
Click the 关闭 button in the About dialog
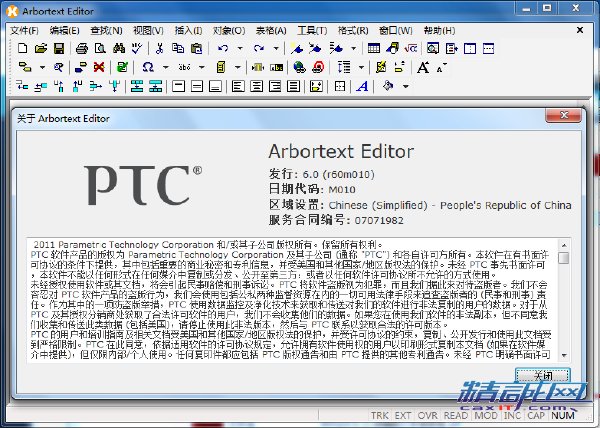pyautogui.click(x=543, y=375)
